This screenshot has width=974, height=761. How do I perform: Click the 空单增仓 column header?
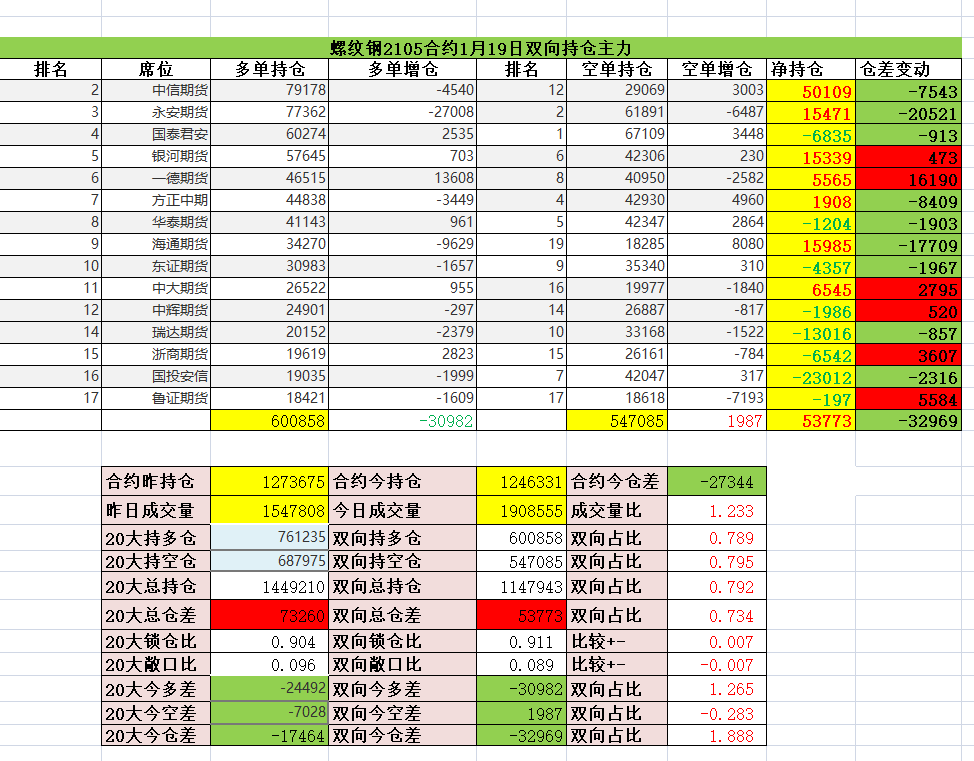pos(717,69)
